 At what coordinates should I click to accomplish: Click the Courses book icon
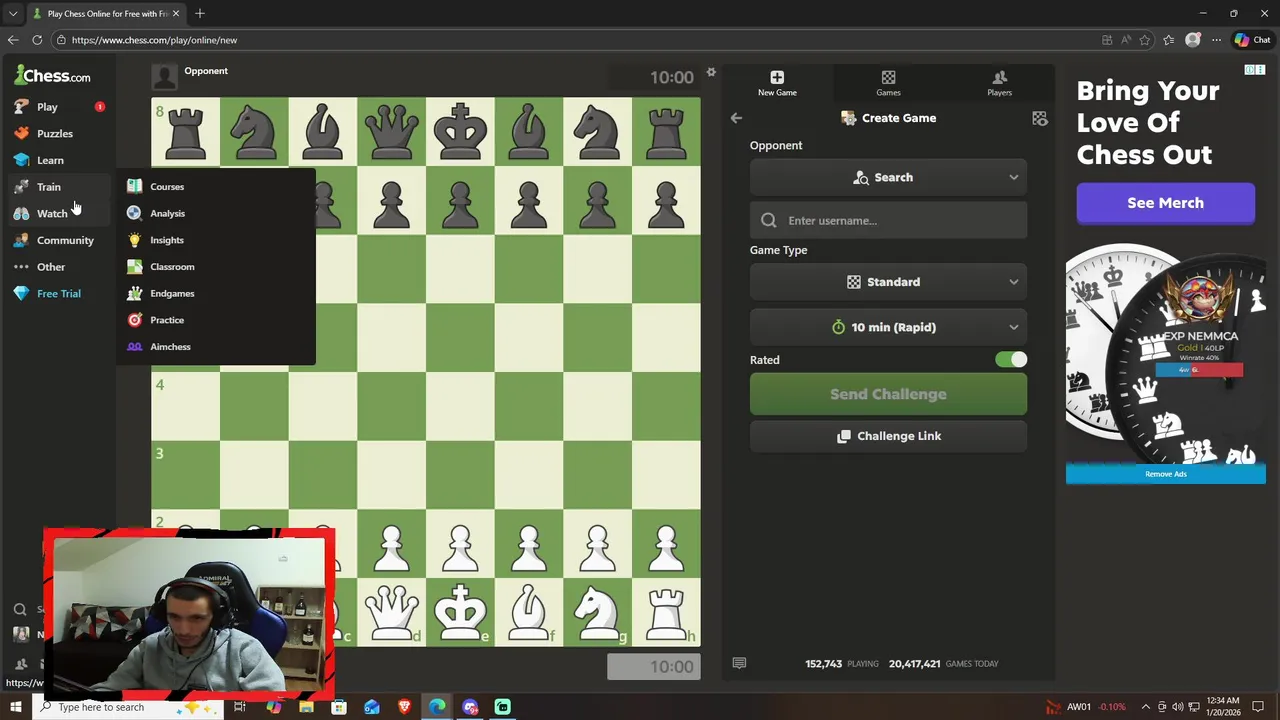pyautogui.click(x=134, y=186)
